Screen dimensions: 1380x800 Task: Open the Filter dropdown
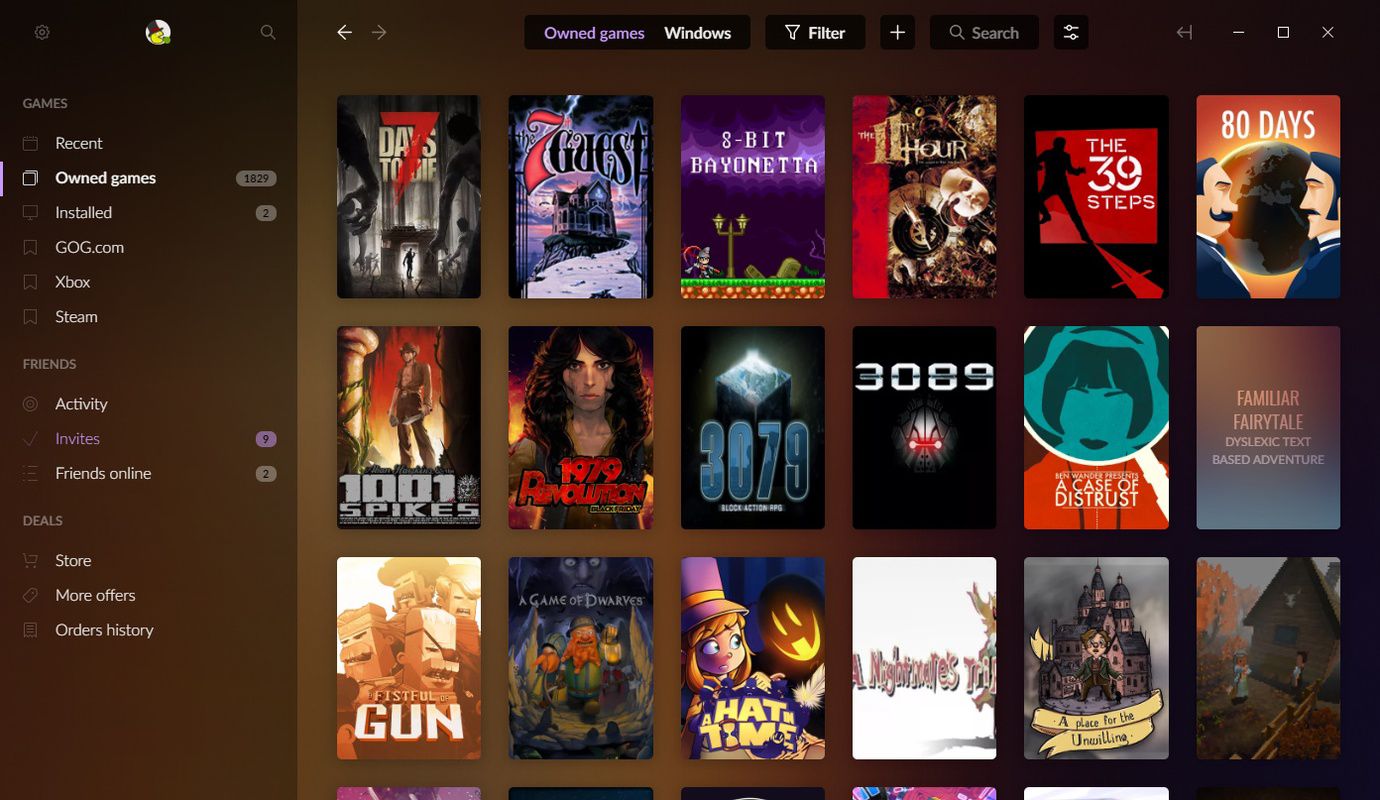(x=815, y=32)
